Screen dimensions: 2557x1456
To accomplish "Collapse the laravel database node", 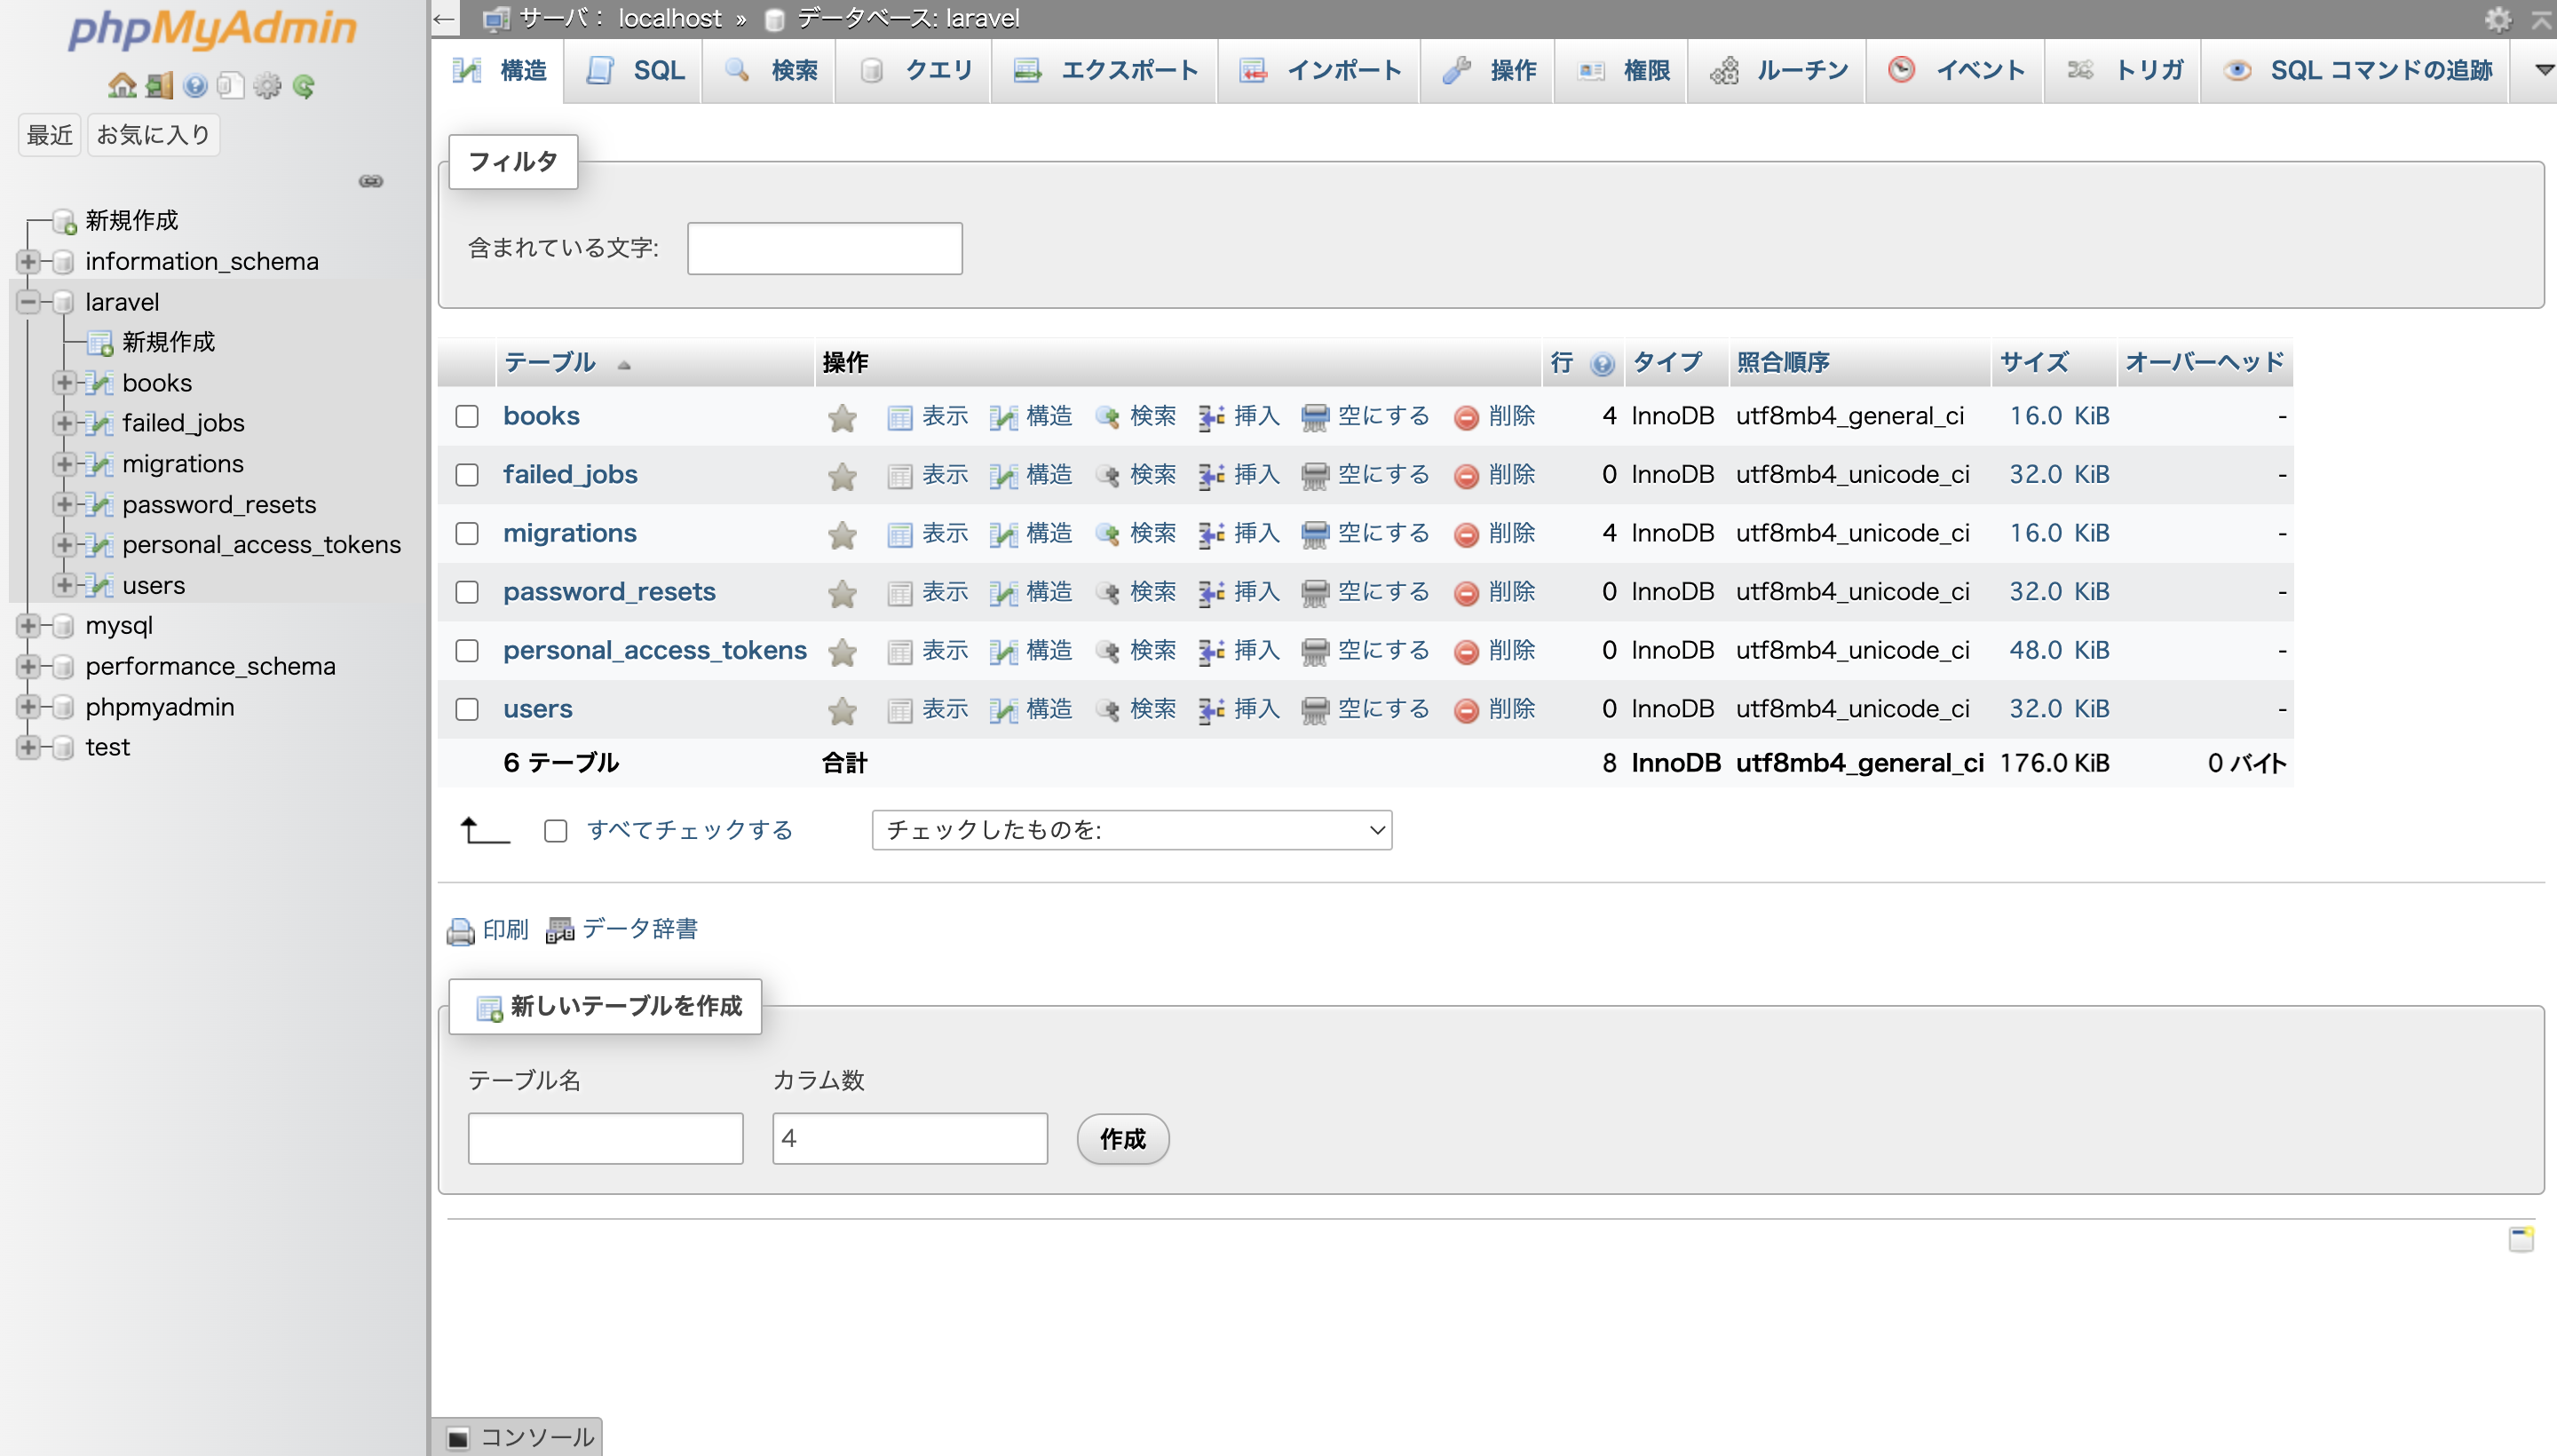I will (28, 302).
